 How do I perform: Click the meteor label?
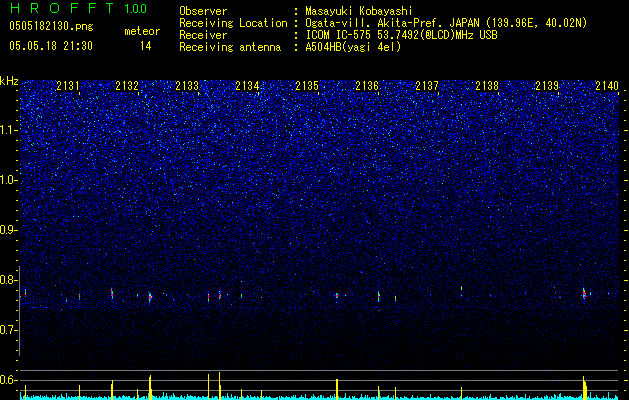click(142, 31)
